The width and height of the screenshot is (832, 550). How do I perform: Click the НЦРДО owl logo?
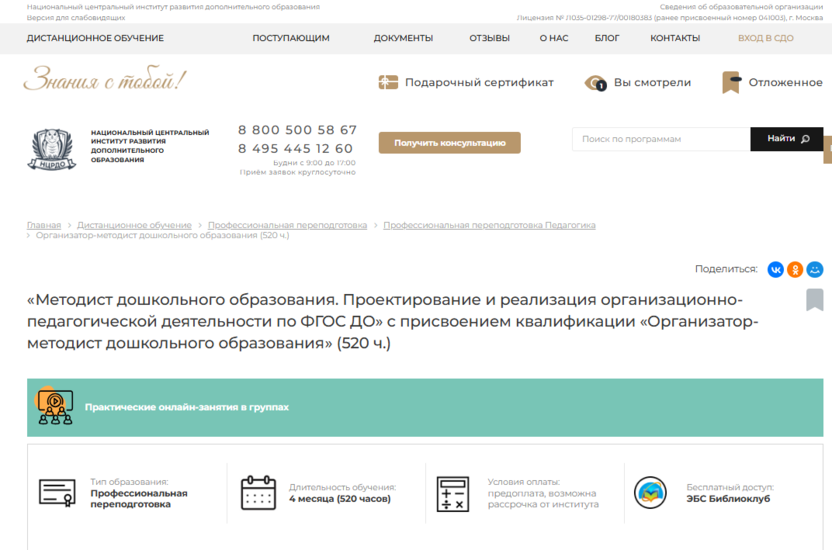(52, 149)
